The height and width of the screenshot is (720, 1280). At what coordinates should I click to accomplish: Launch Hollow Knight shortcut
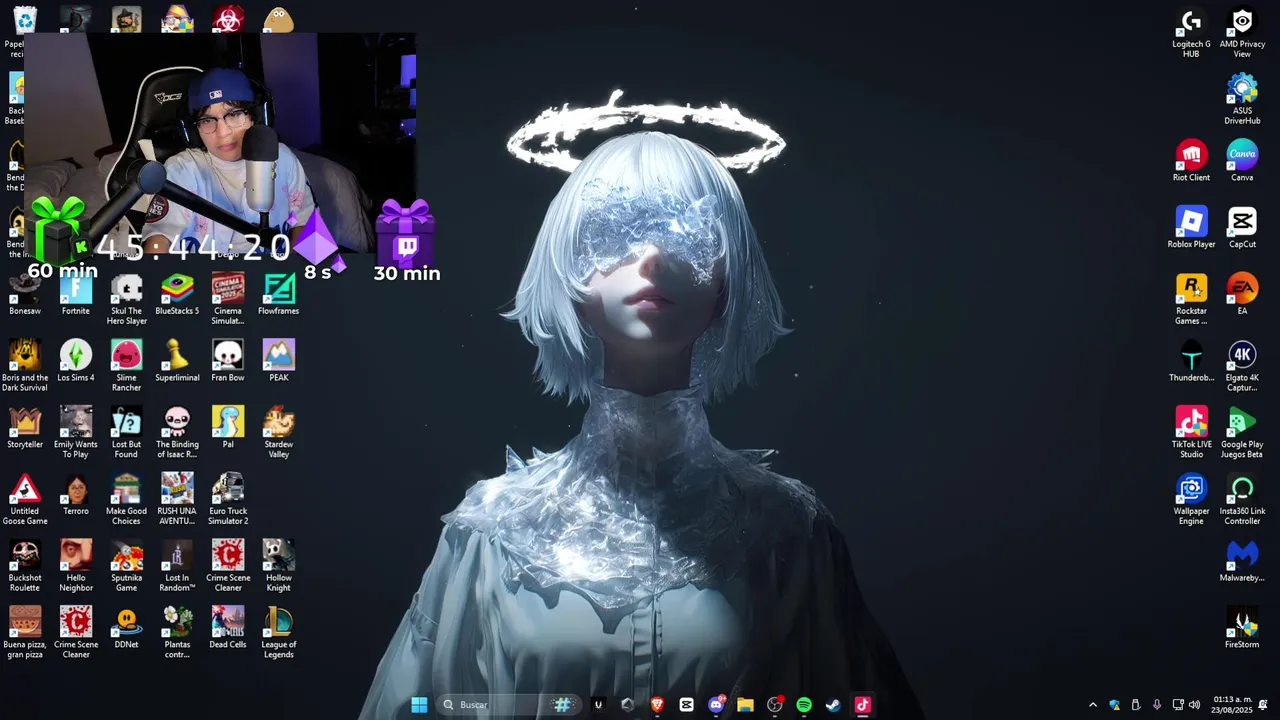[279, 567]
